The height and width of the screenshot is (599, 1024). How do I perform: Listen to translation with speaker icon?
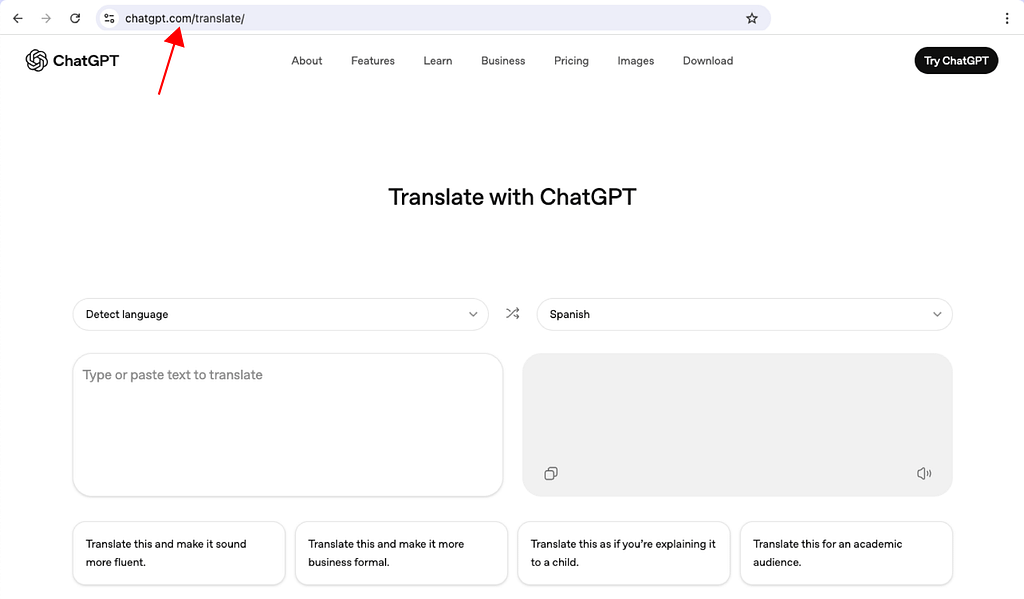924,474
